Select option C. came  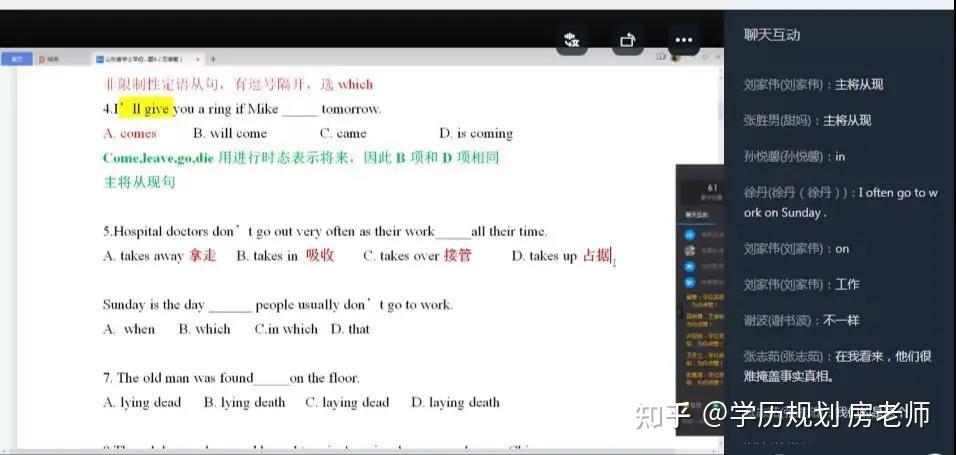[343, 134]
